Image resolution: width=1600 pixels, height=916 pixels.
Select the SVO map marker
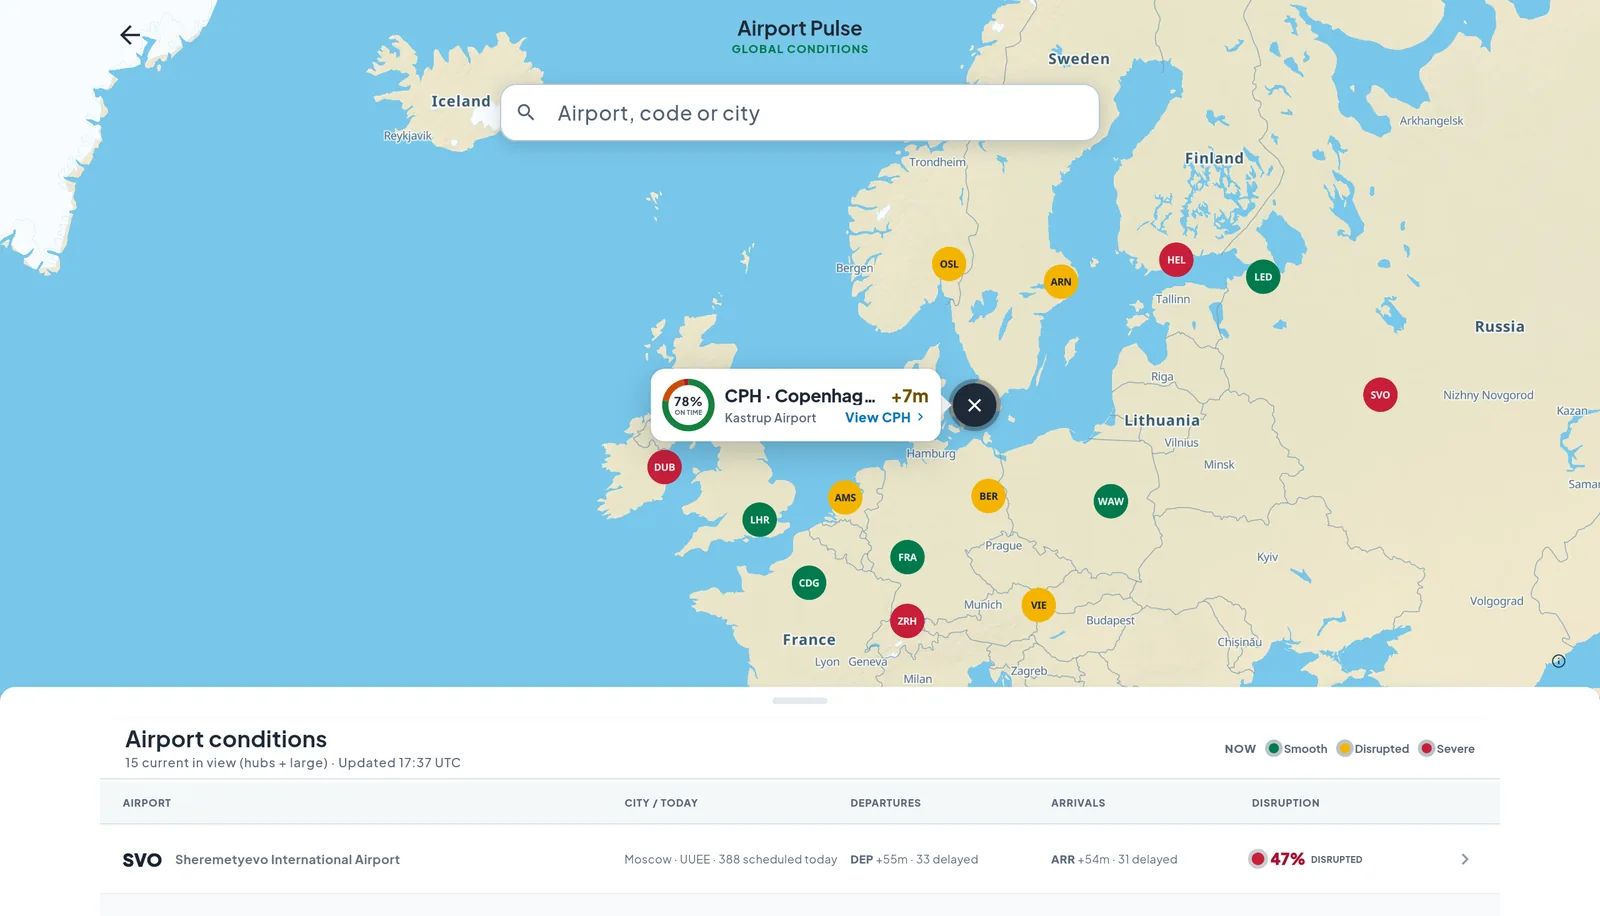tap(1380, 395)
